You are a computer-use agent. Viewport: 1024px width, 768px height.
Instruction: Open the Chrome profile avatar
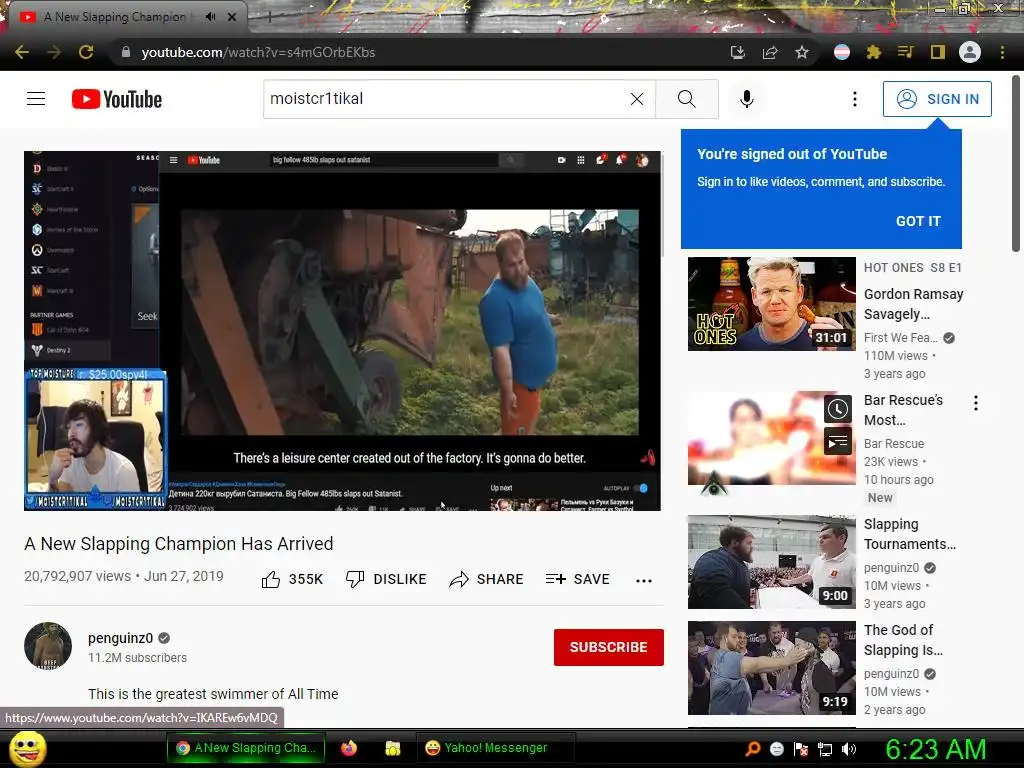click(x=970, y=52)
